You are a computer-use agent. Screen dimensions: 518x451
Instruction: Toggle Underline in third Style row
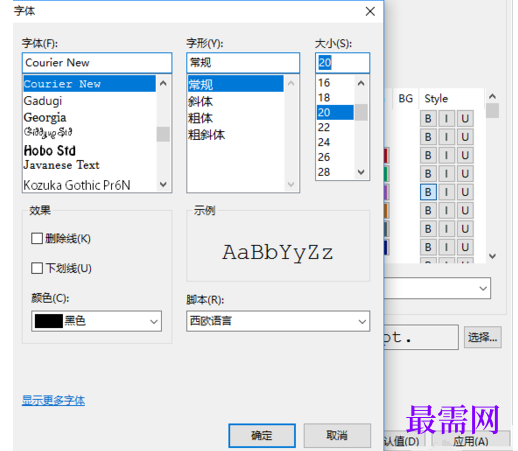465,155
